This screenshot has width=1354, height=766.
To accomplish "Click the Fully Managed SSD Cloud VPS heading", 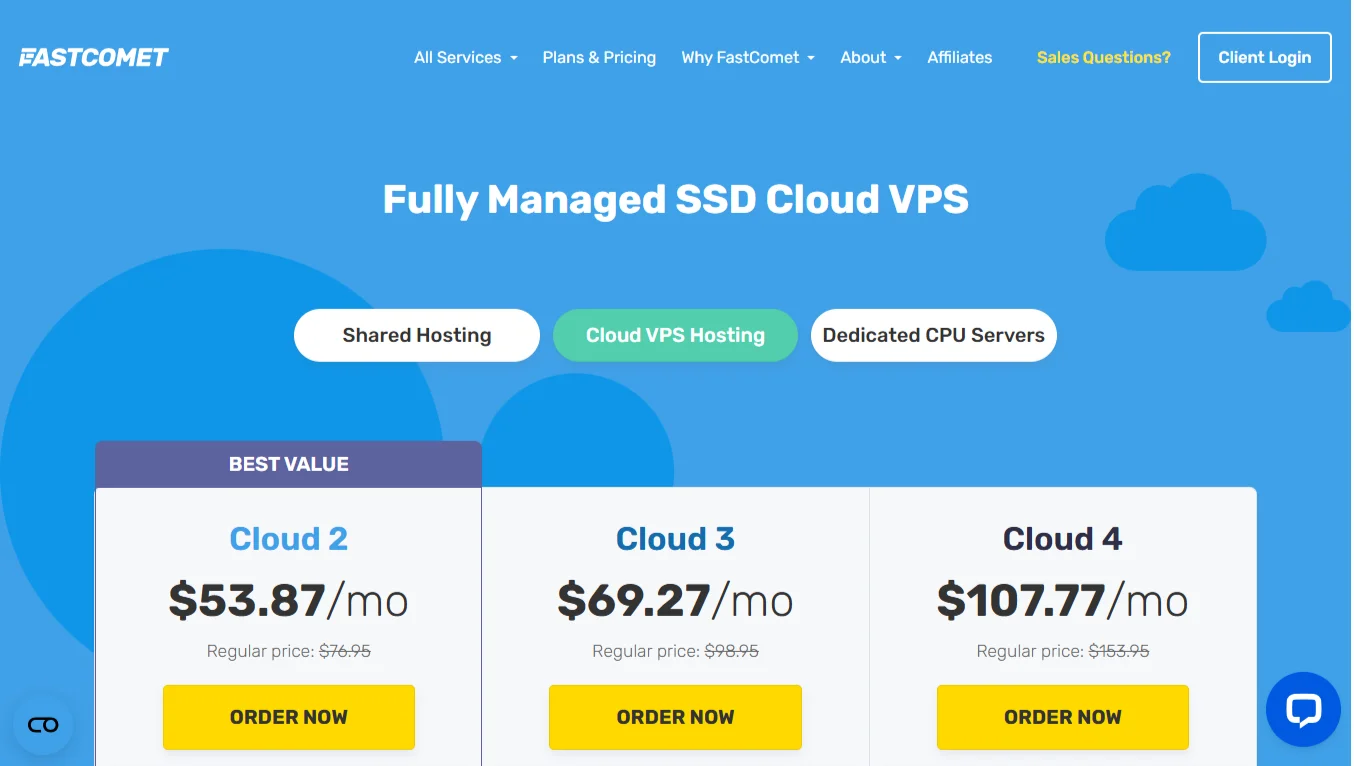I will (x=676, y=199).
